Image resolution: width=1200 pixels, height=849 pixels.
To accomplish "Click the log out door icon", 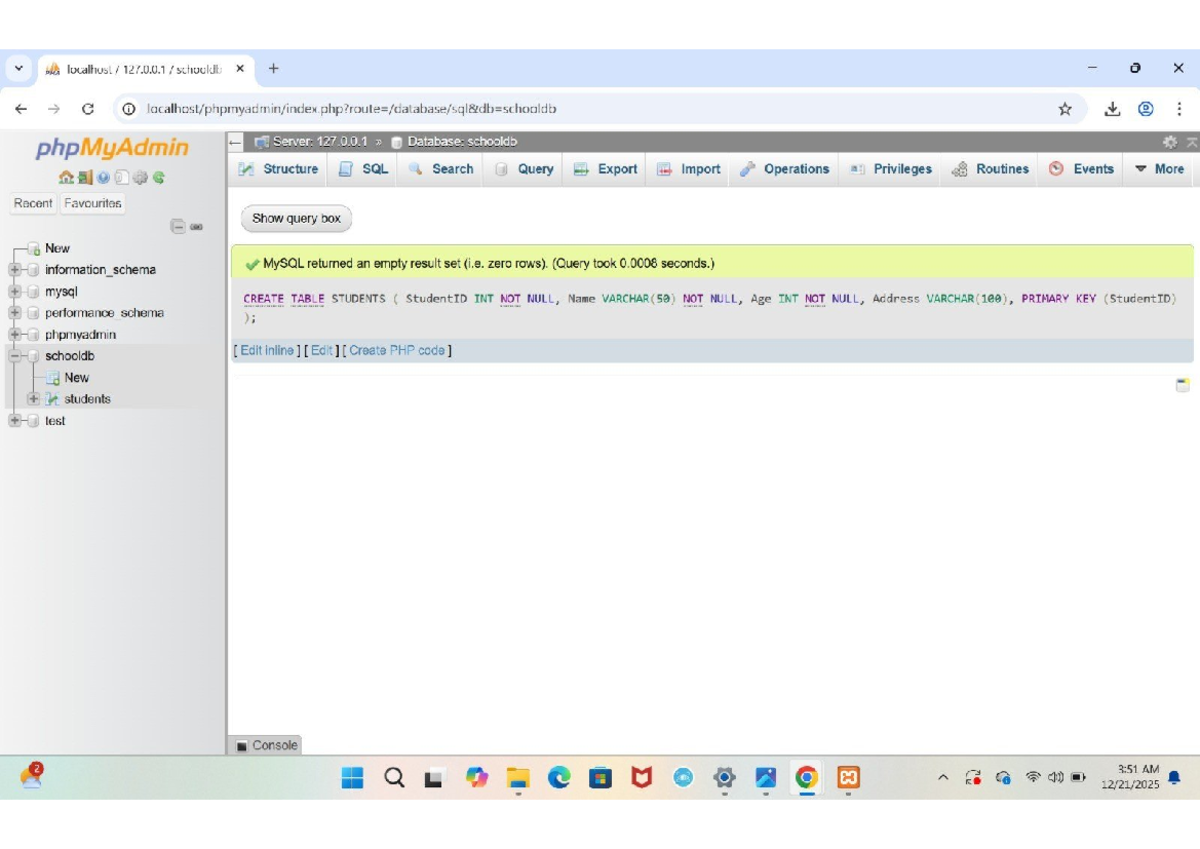I will pyautogui.click(x=85, y=178).
